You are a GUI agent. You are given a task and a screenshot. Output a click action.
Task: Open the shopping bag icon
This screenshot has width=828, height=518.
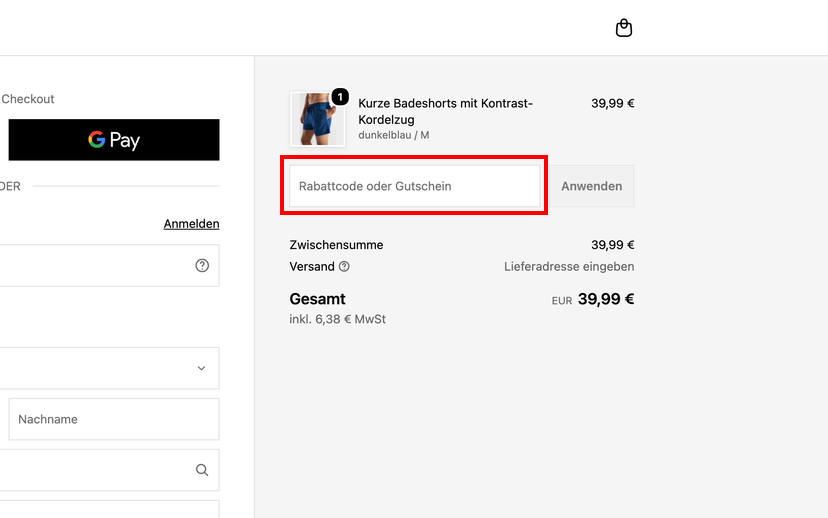624,28
